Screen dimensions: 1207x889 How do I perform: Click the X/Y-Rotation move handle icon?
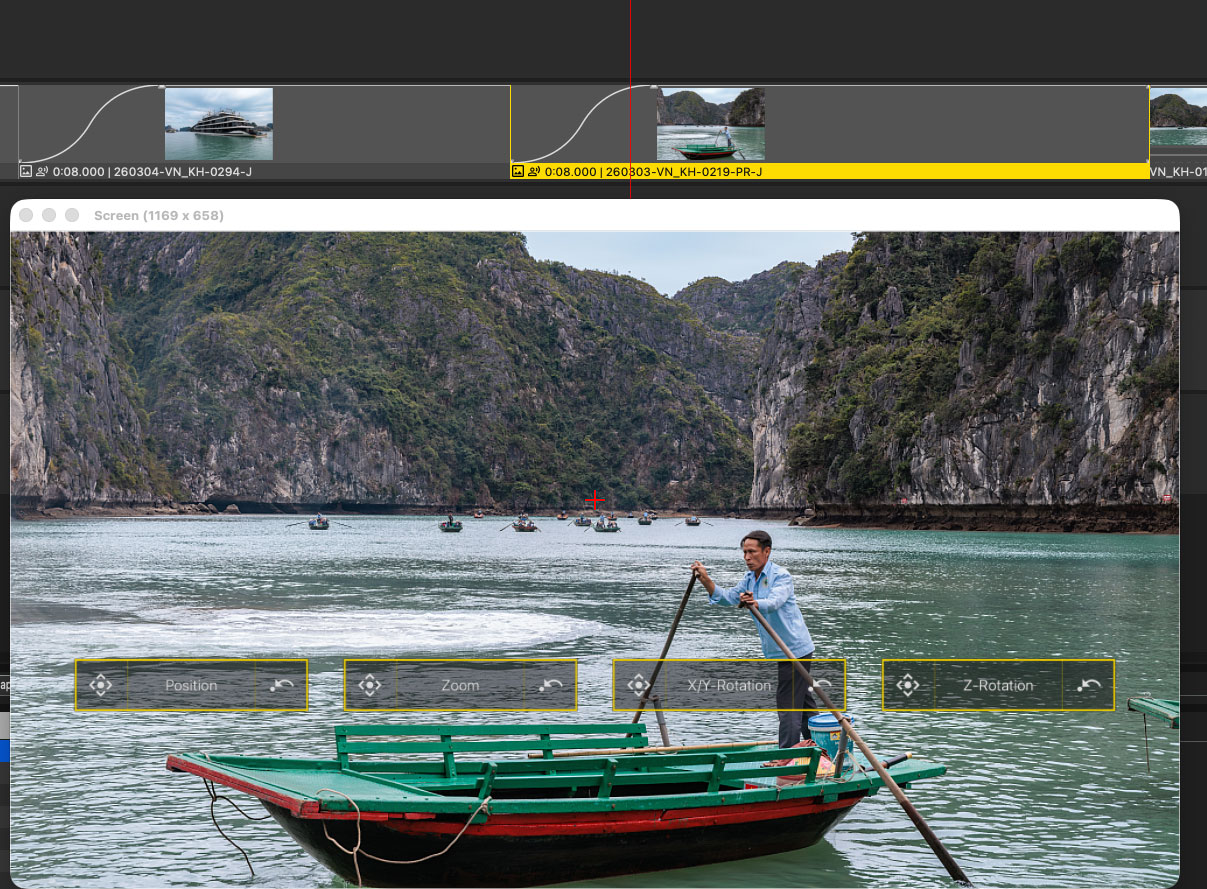click(639, 686)
